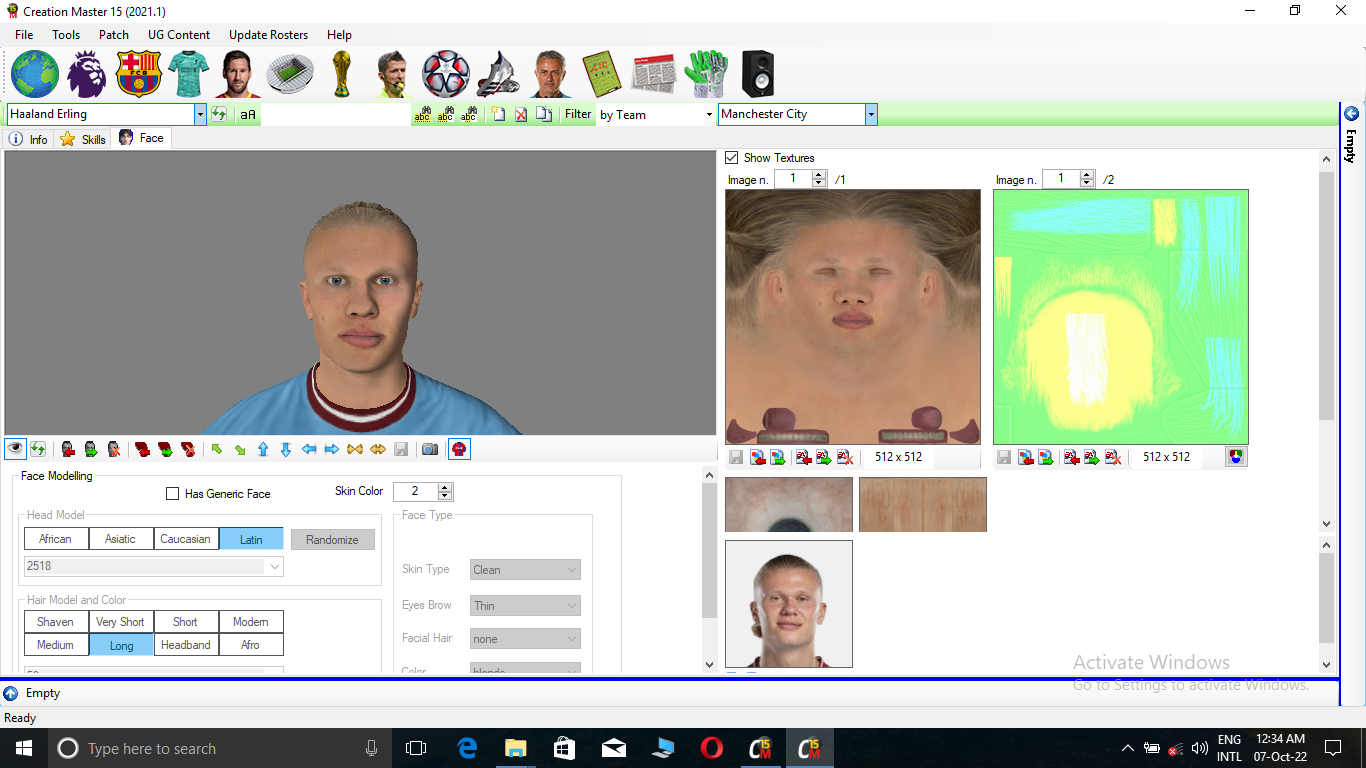Open the Manager editor Mourinho icon
The width and height of the screenshot is (1366, 768).
click(x=550, y=74)
